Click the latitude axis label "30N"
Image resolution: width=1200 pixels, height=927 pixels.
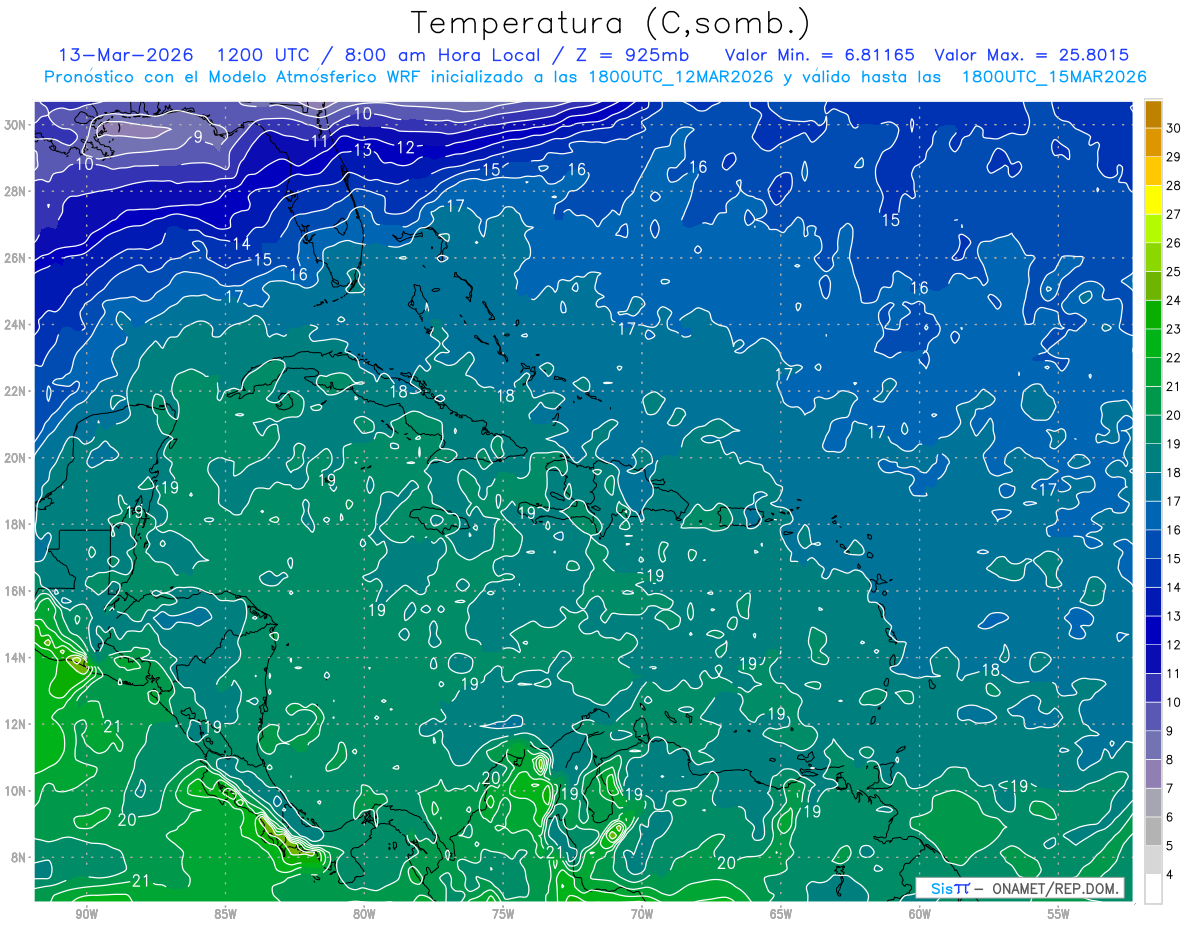pos(17,124)
